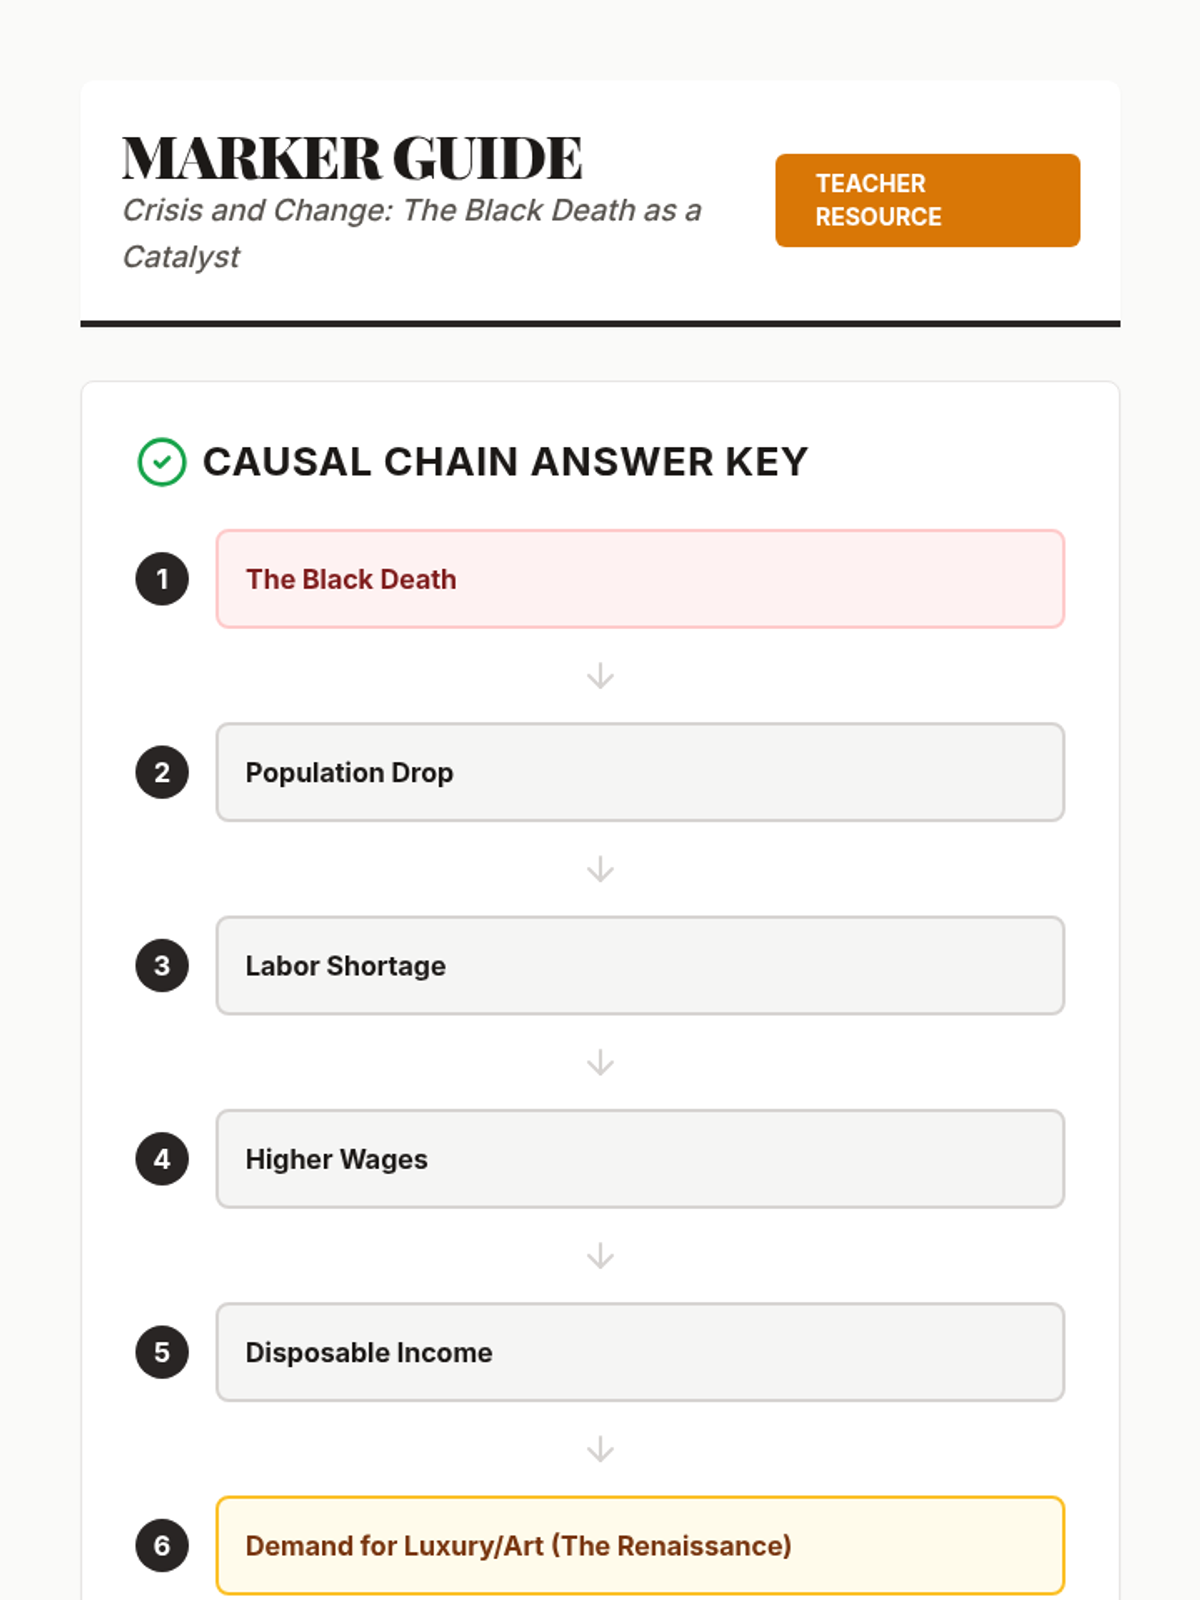Select the Higher Wages box
Image resolution: width=1200 pixels, height=1600 pixels.
point(640,1159)
